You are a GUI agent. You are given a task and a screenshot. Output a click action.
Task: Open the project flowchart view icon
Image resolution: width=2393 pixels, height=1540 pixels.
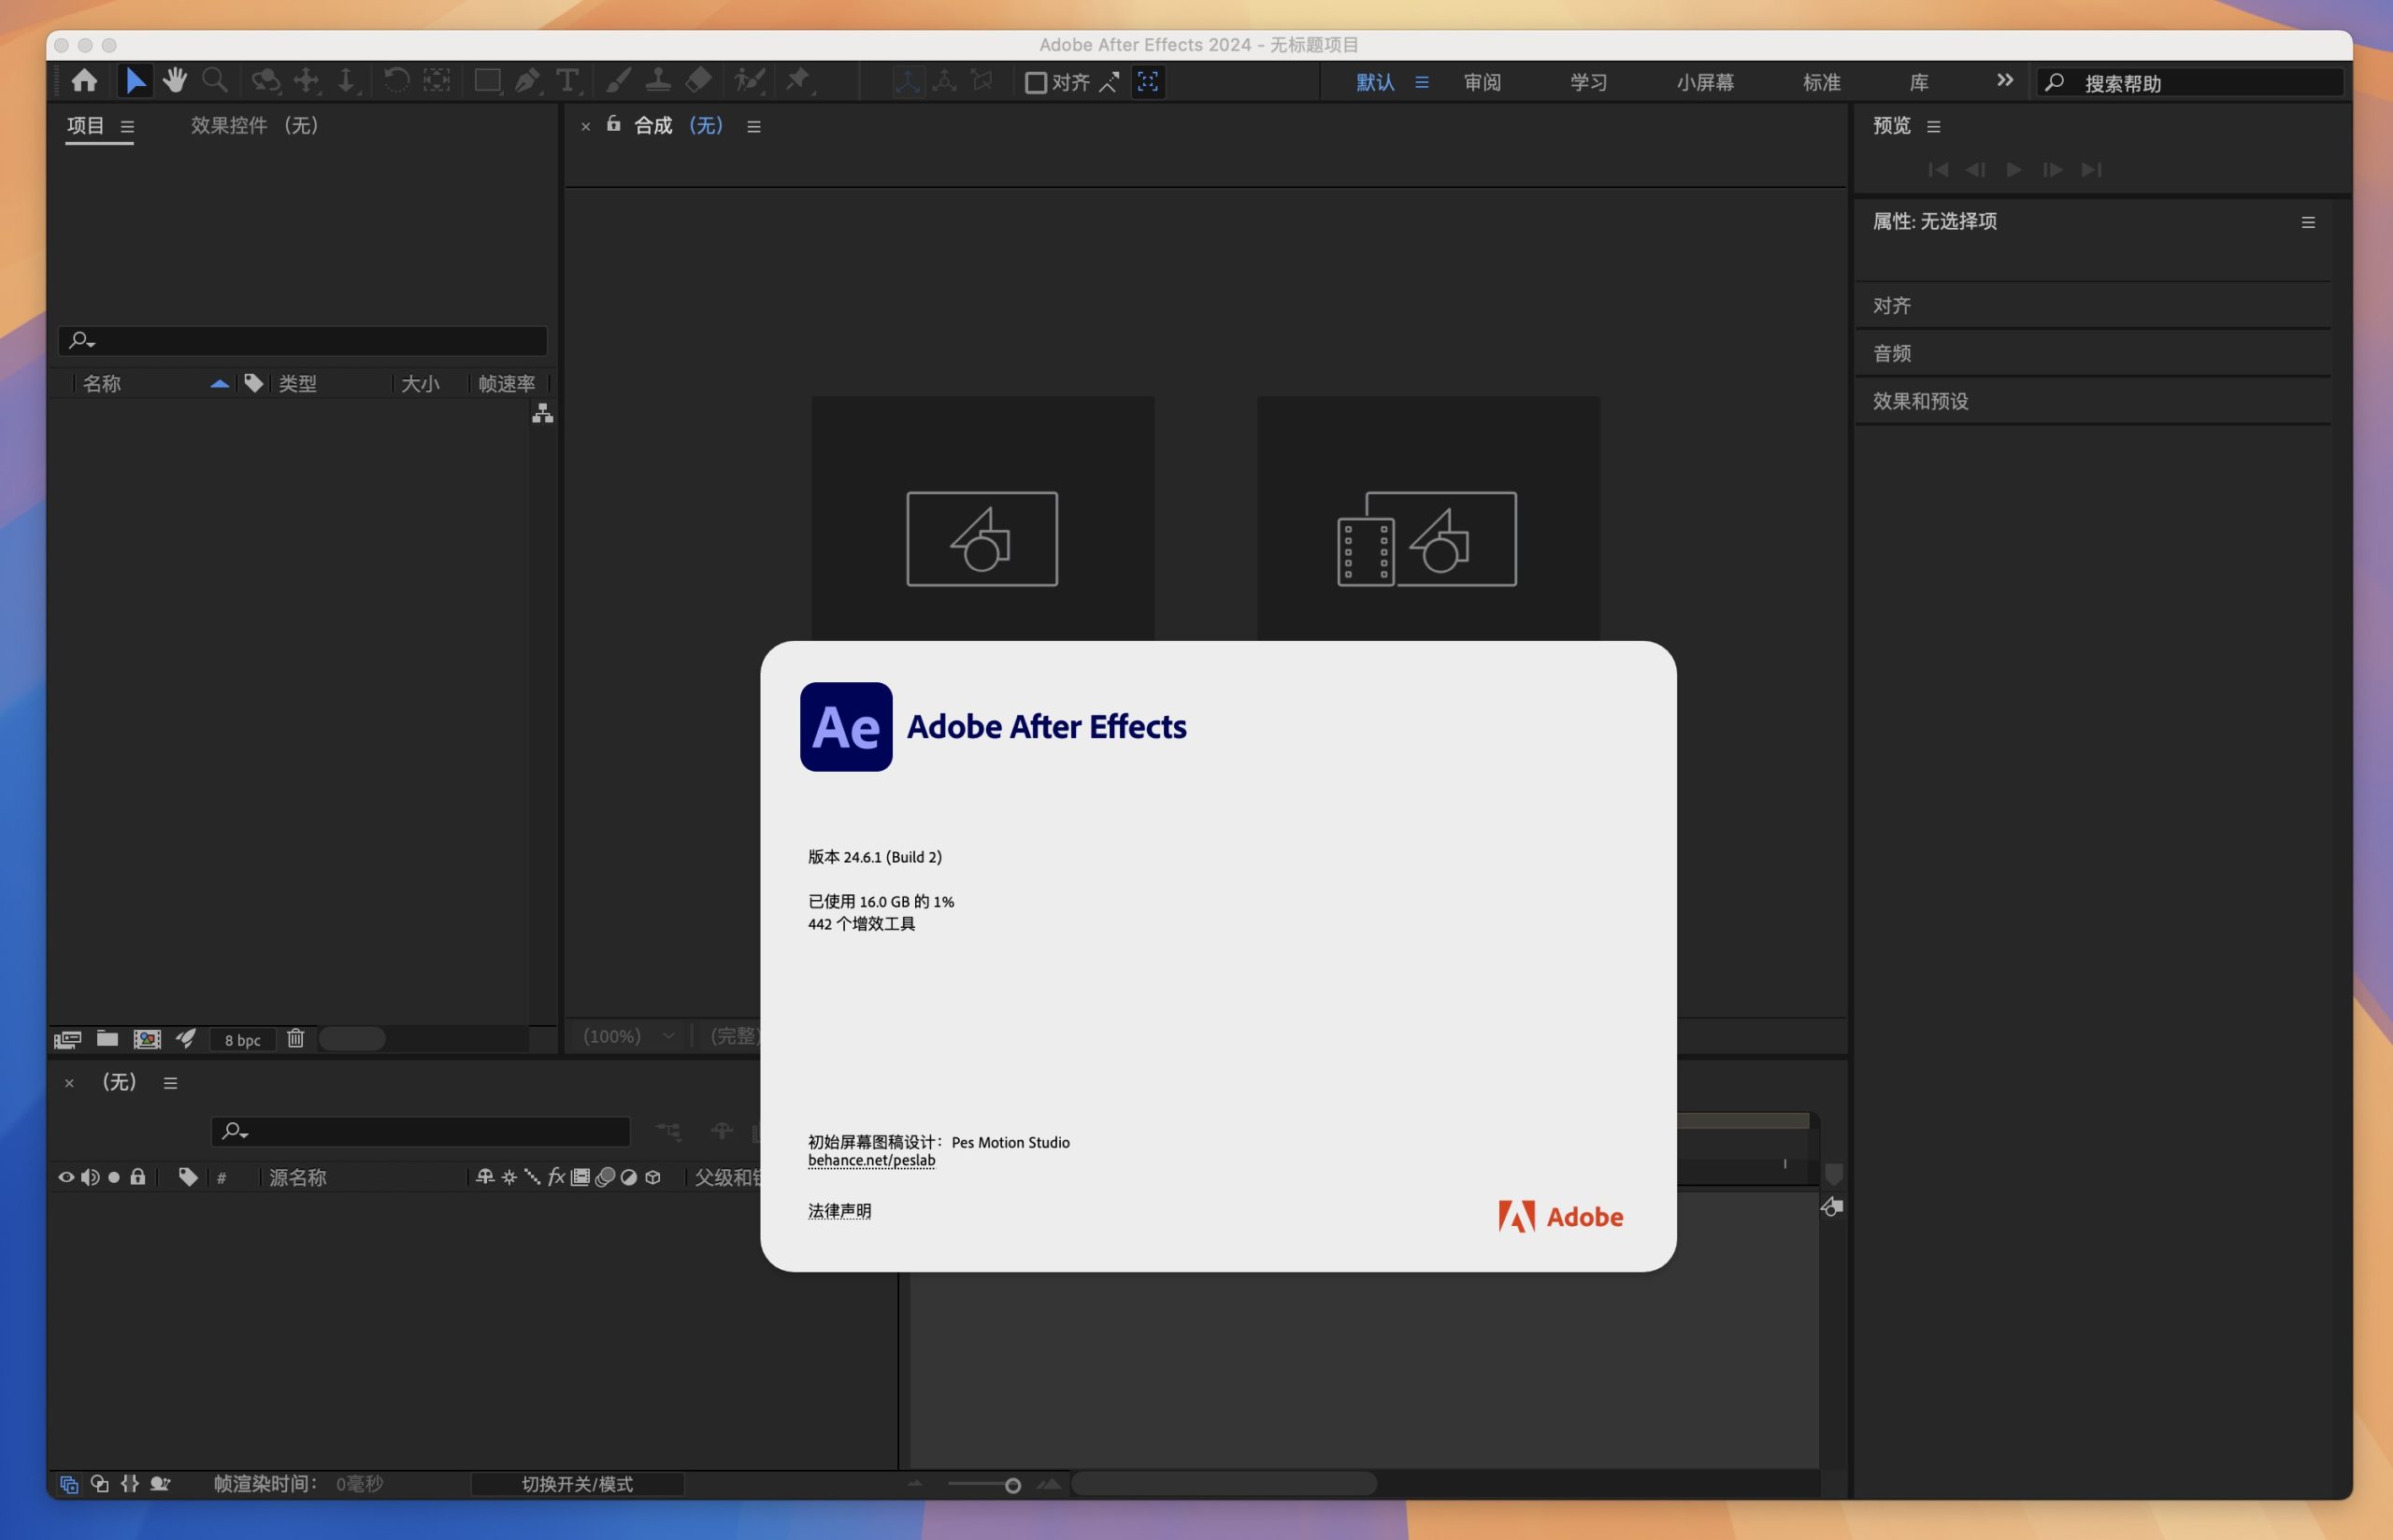click(542, 413)
